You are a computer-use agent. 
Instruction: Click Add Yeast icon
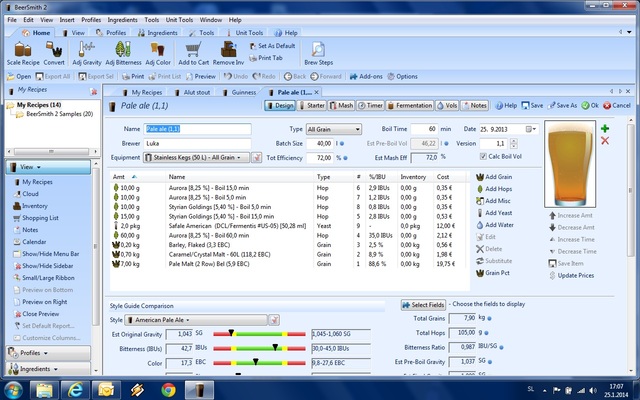pos(480,213)
